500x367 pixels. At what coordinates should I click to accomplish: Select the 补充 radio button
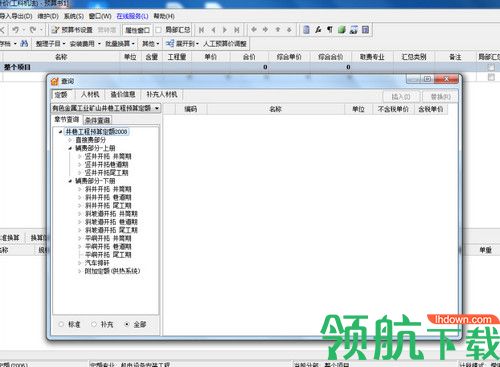click(94, 324)
